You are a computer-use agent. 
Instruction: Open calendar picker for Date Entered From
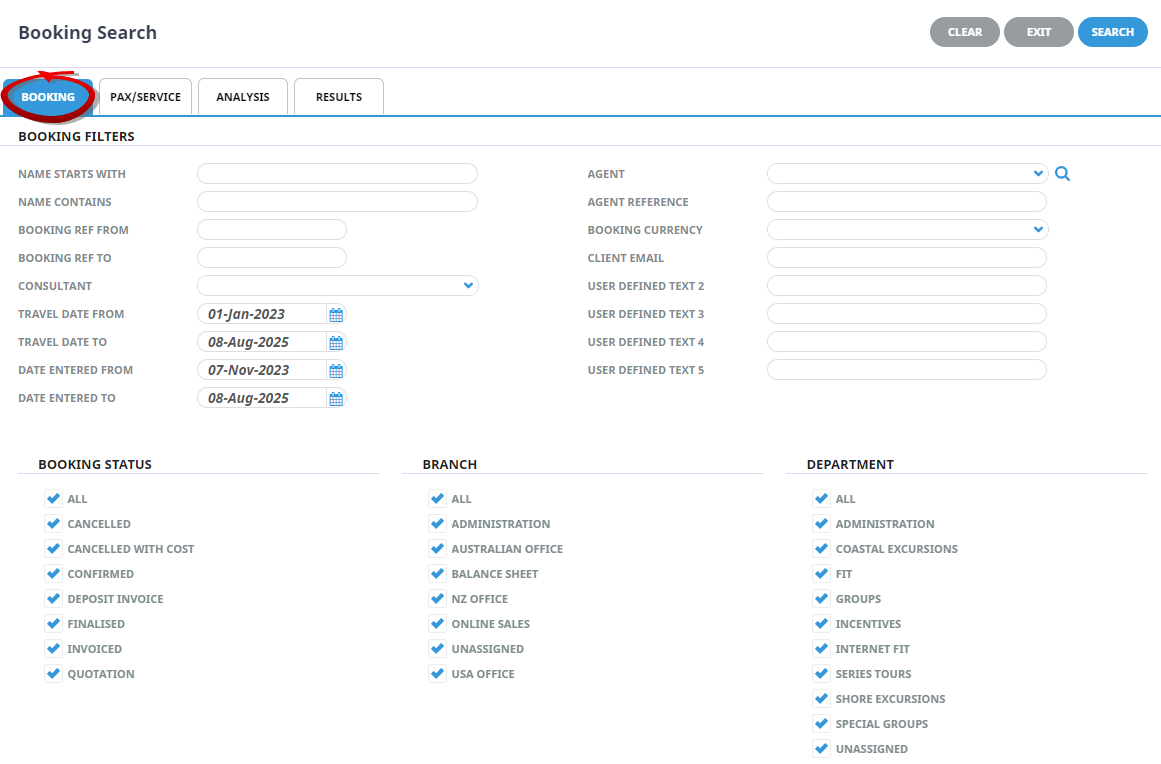[336, 370]
